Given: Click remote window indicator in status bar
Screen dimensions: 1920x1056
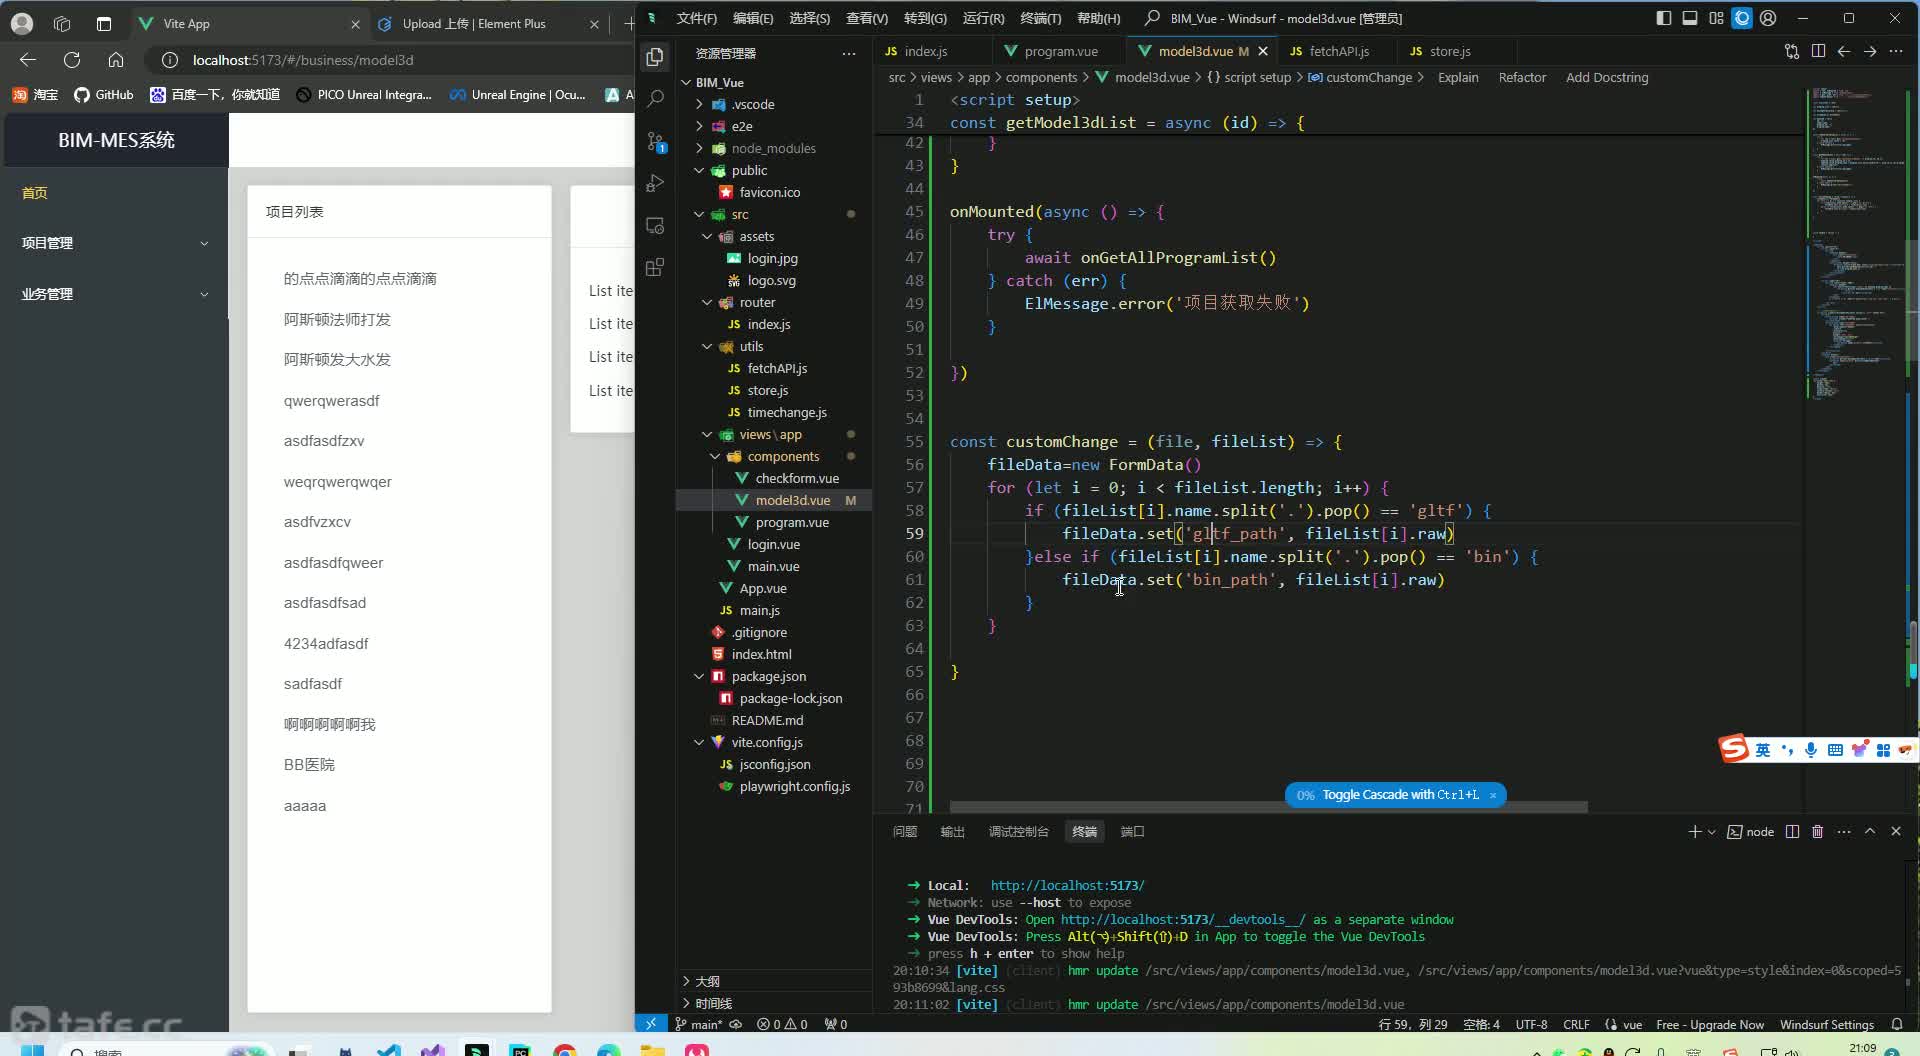Looking at the screenshot, I should [x=650, y=1024].
